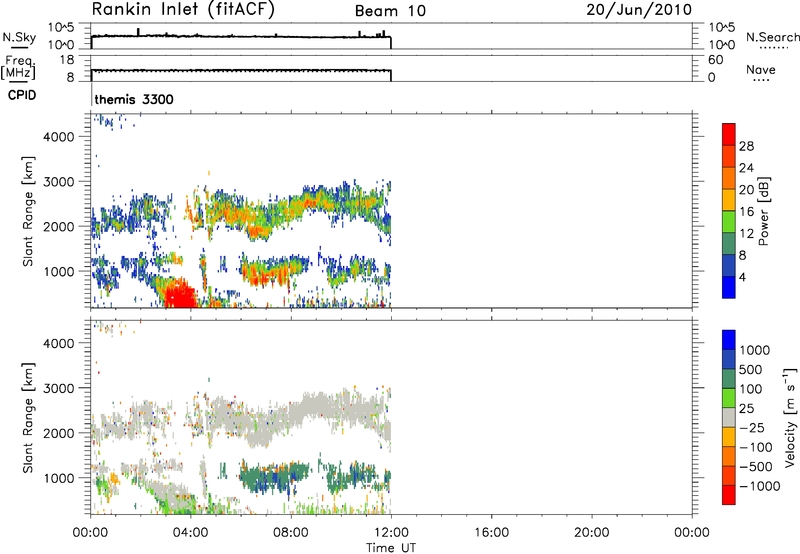The width and height of the screenshot is (800, 554).
Task: Click the "Freq. [MHz]" axis label
Action: 18,68
